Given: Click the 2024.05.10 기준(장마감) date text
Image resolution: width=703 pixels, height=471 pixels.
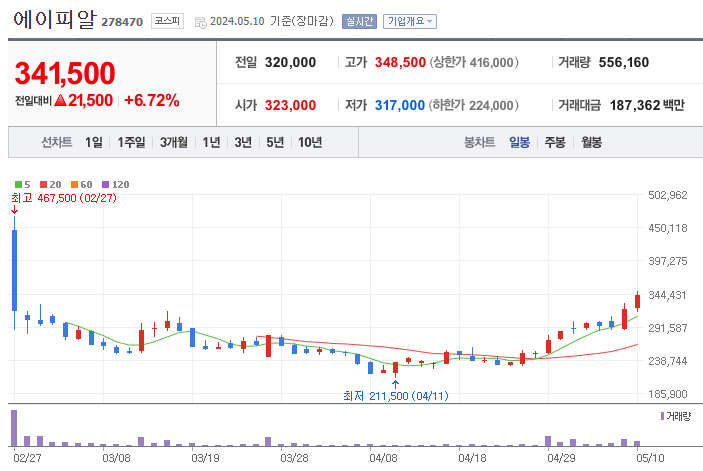Looking at the screenshot, I should [x=272, y=21].
